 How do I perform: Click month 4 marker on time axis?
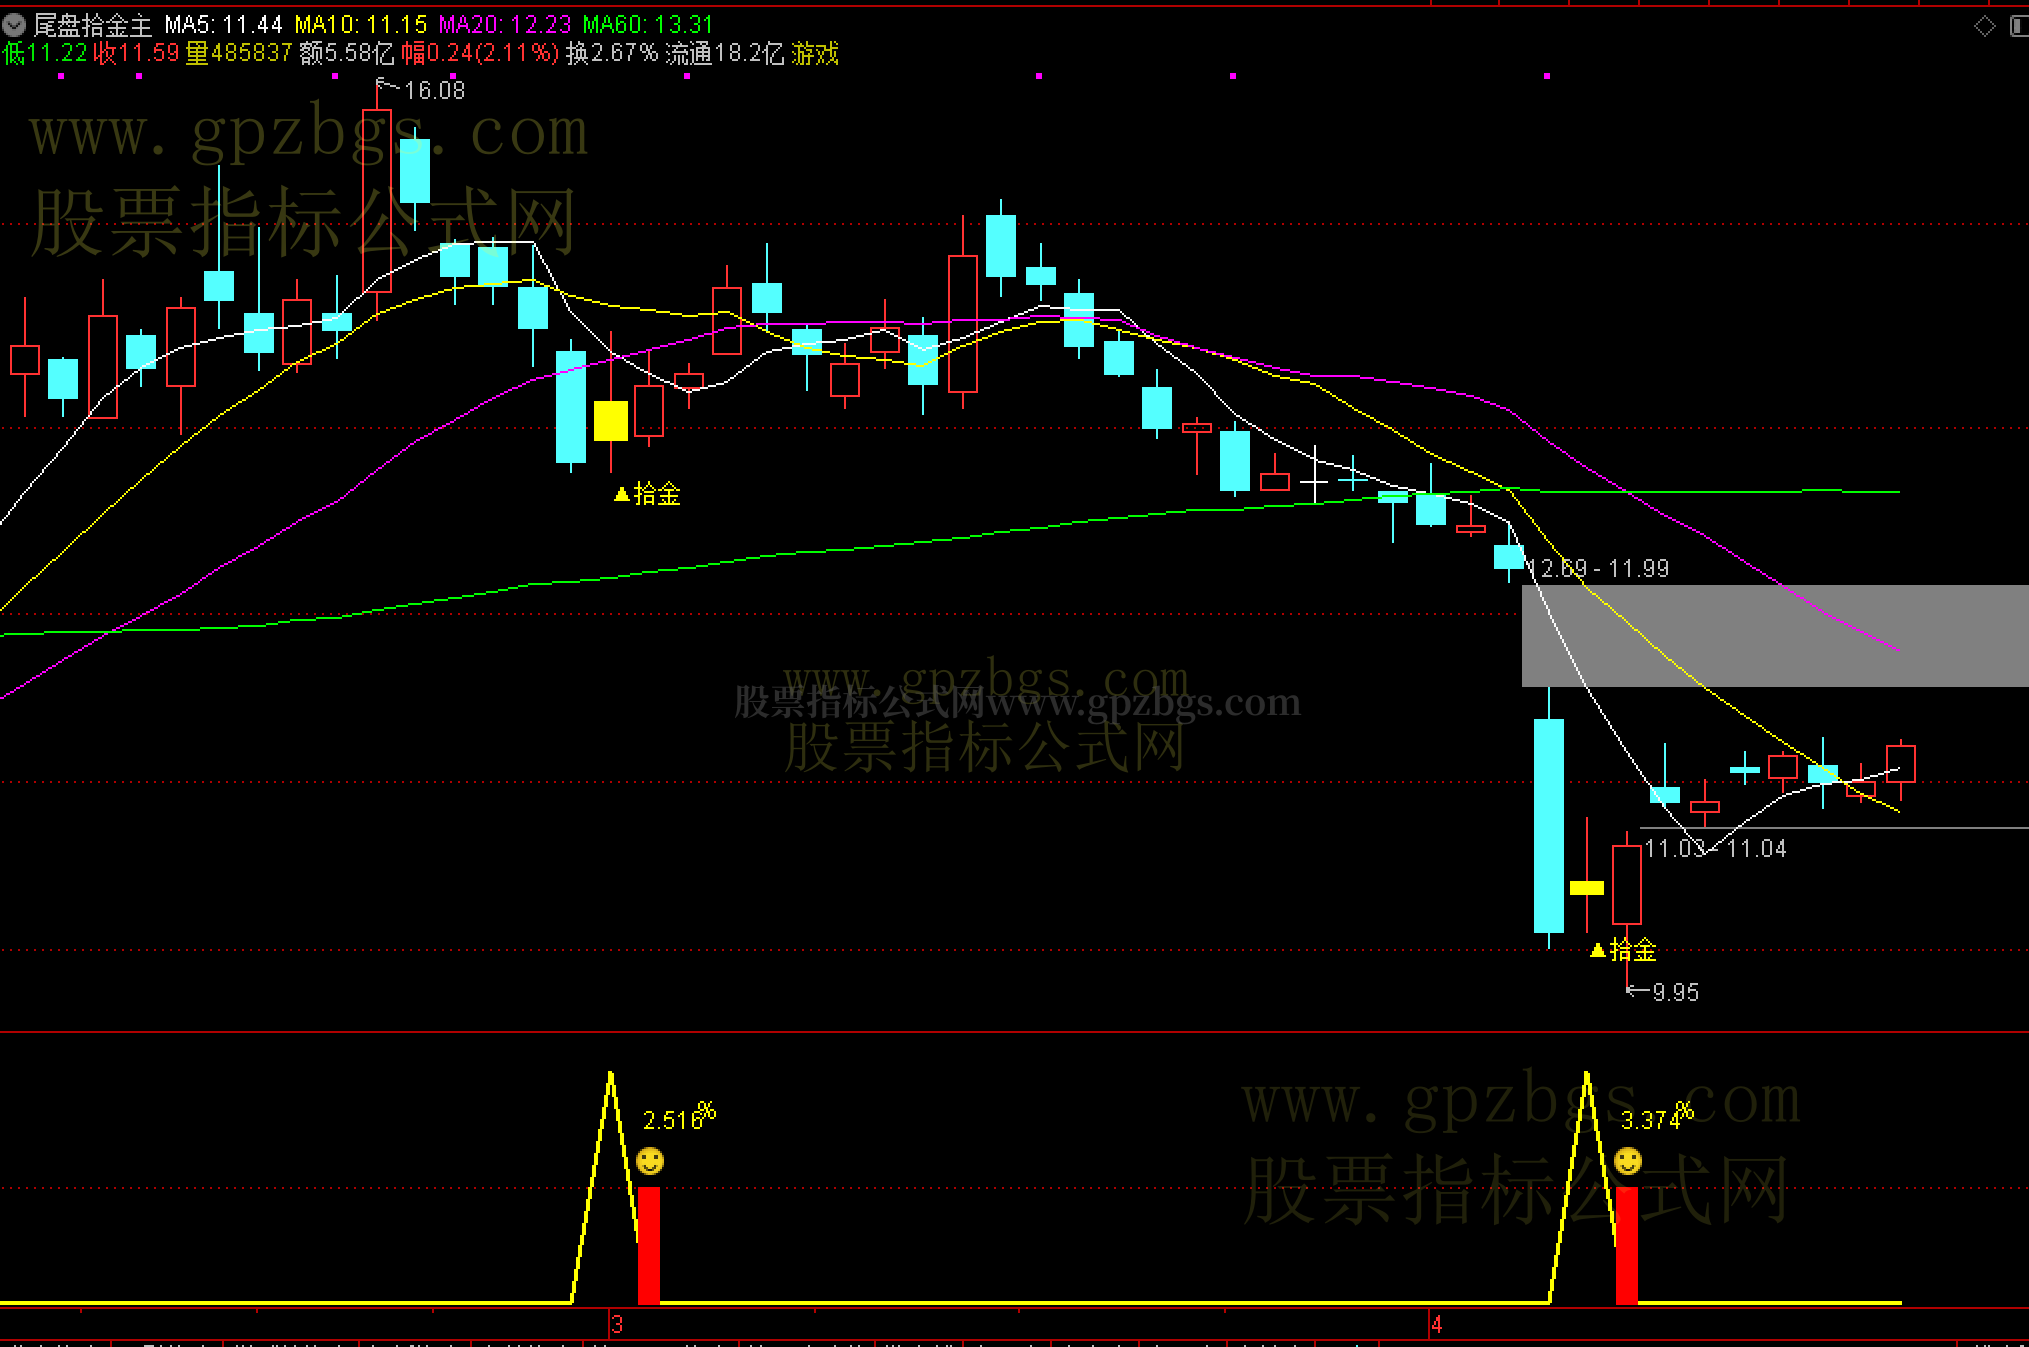click(1436, 1325)
